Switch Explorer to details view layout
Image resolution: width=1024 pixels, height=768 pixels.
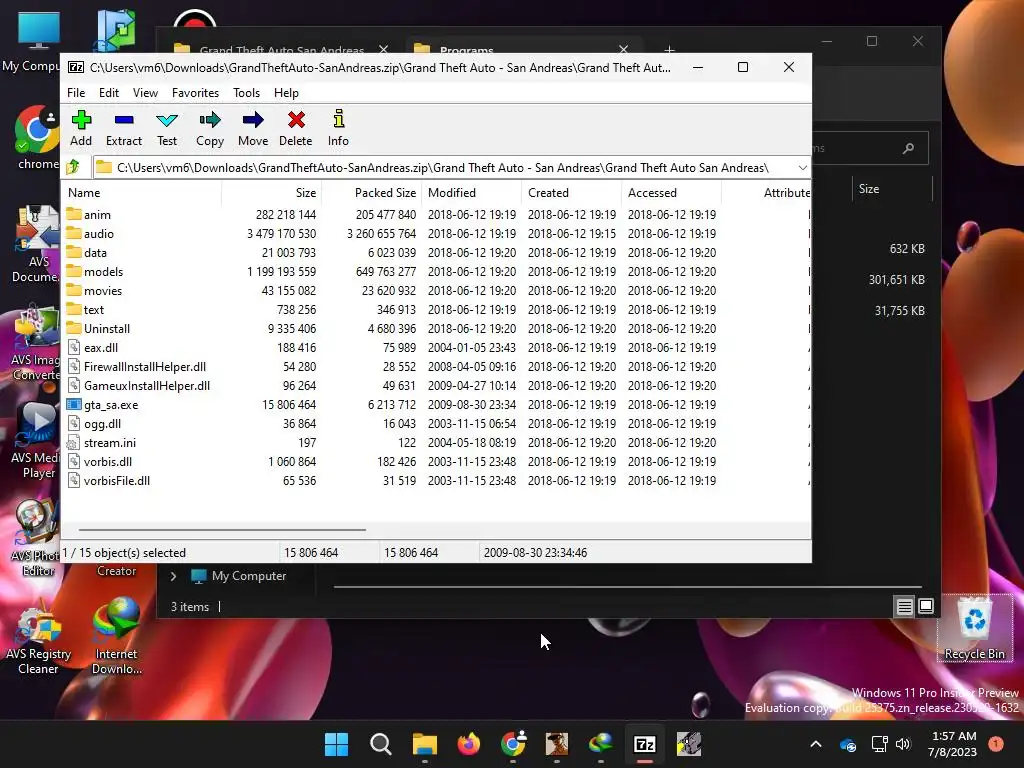pyautogui.click(x=904, y=607)
